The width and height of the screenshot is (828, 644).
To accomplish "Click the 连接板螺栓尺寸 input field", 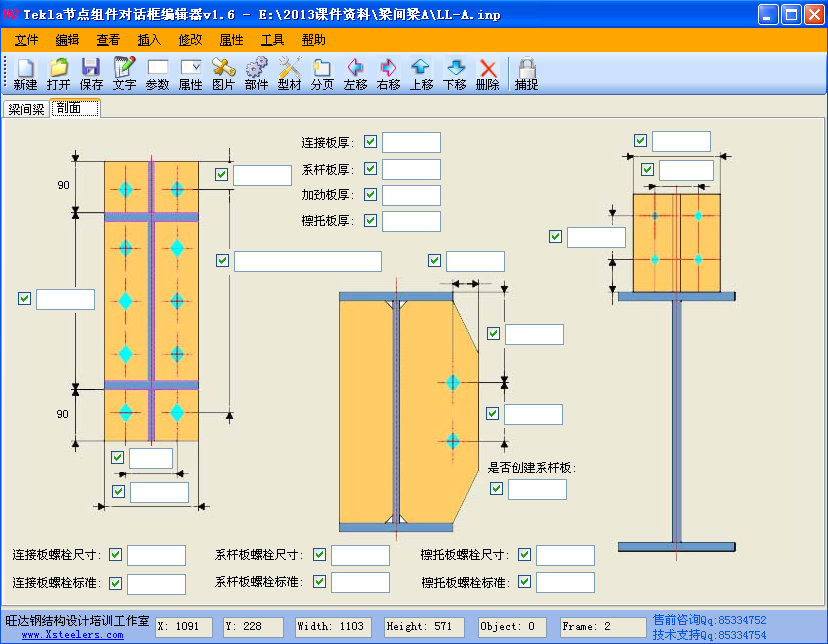I will click(156, 555).
